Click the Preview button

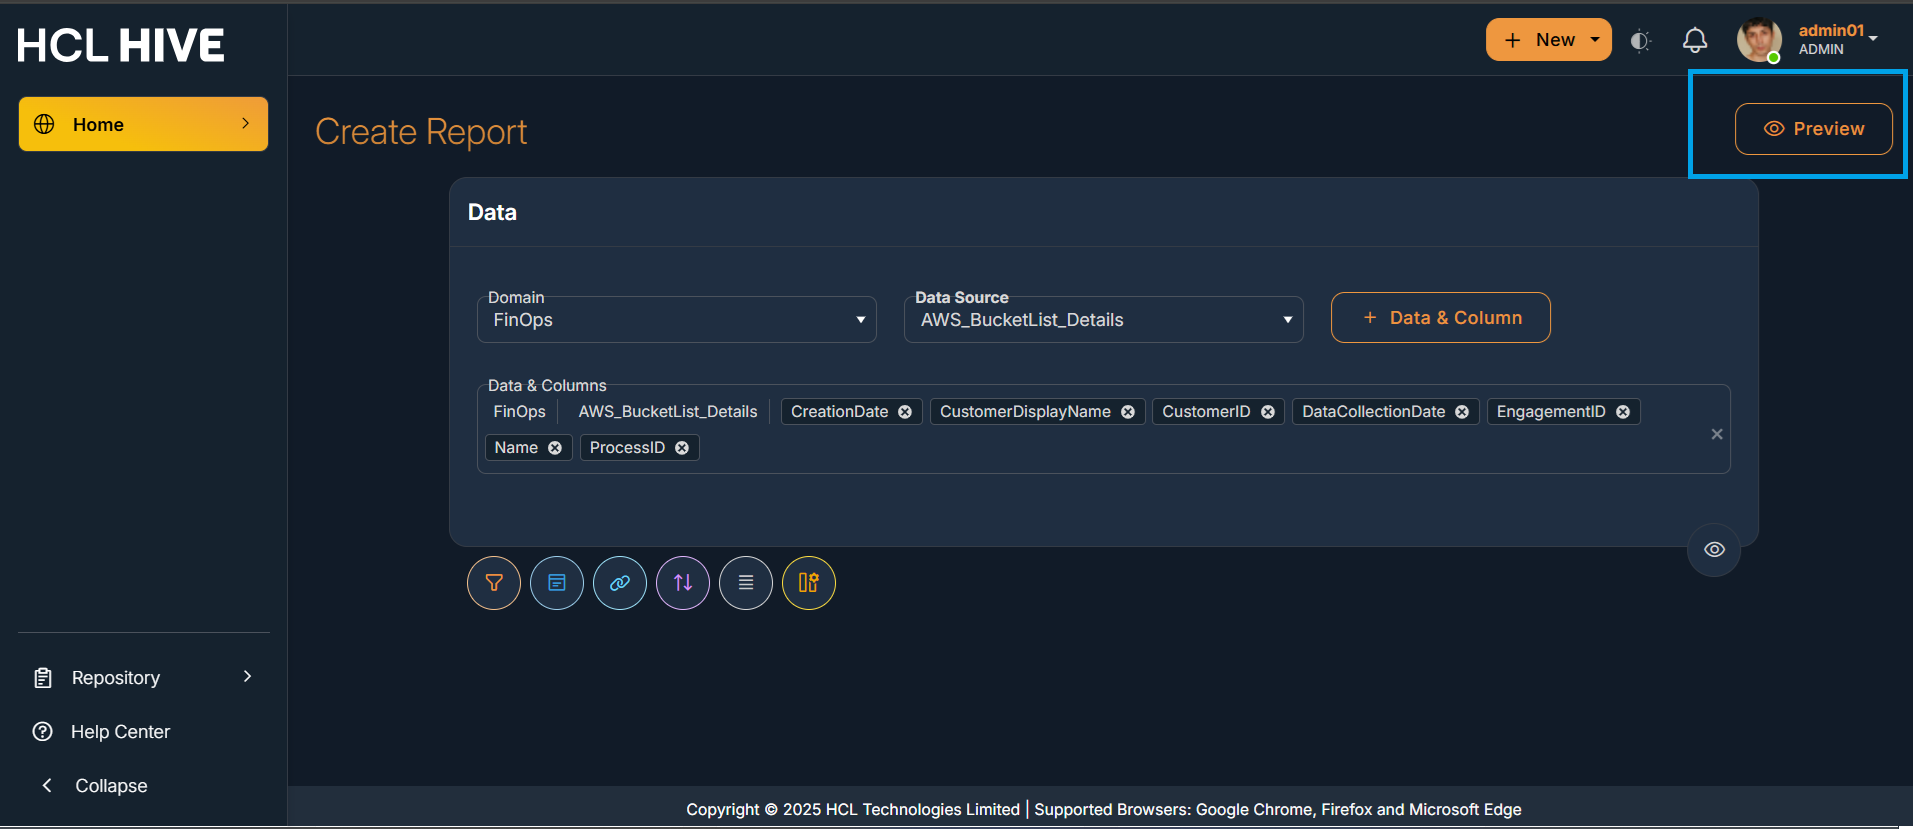(x=1813, y=129)
